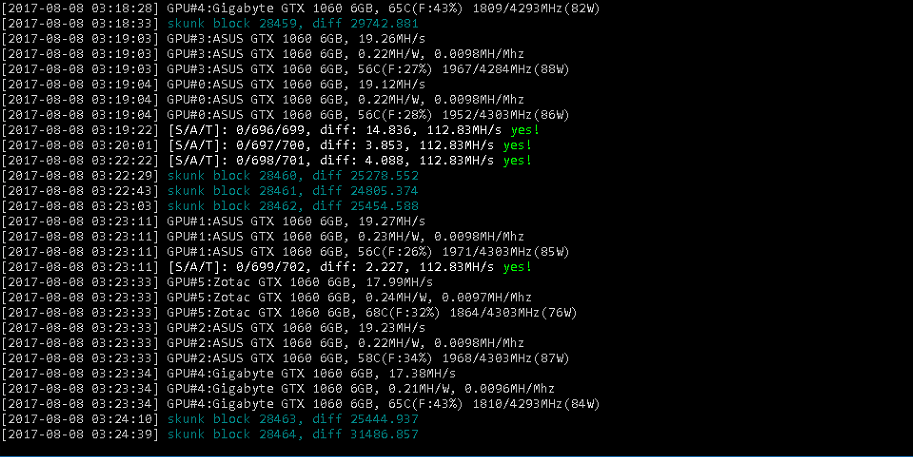
Task: Select GPU#4 Gigabyte 17.38MH/s line
Action: point(229,373)
